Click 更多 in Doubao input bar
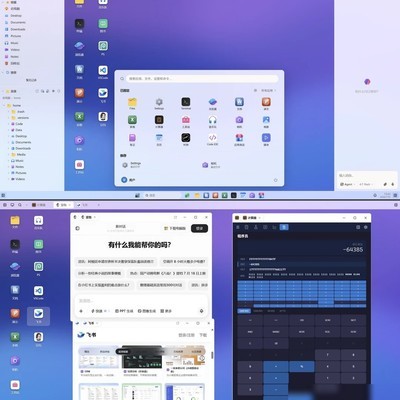 pyautogui.click(x=166, y=311)
